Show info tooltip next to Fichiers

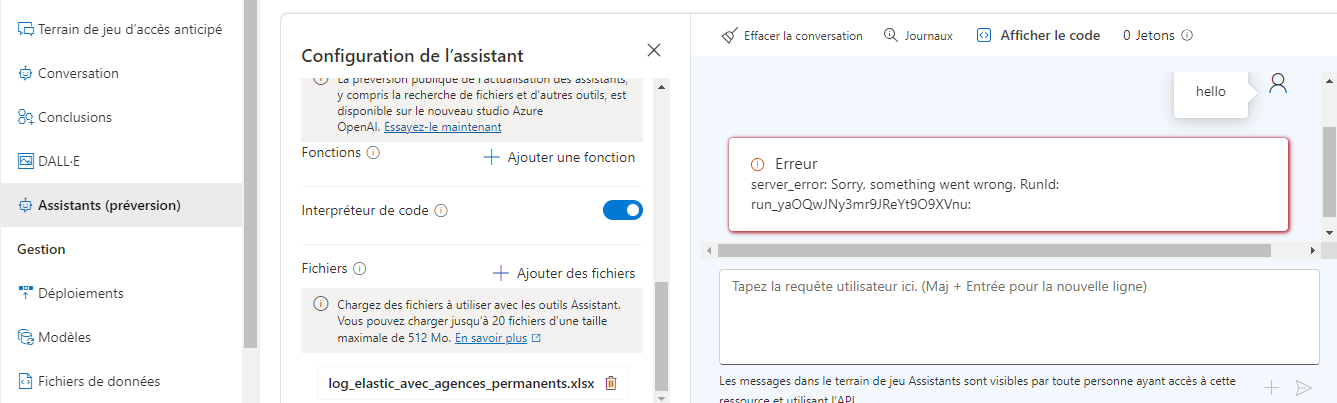[x=360, y=269]
